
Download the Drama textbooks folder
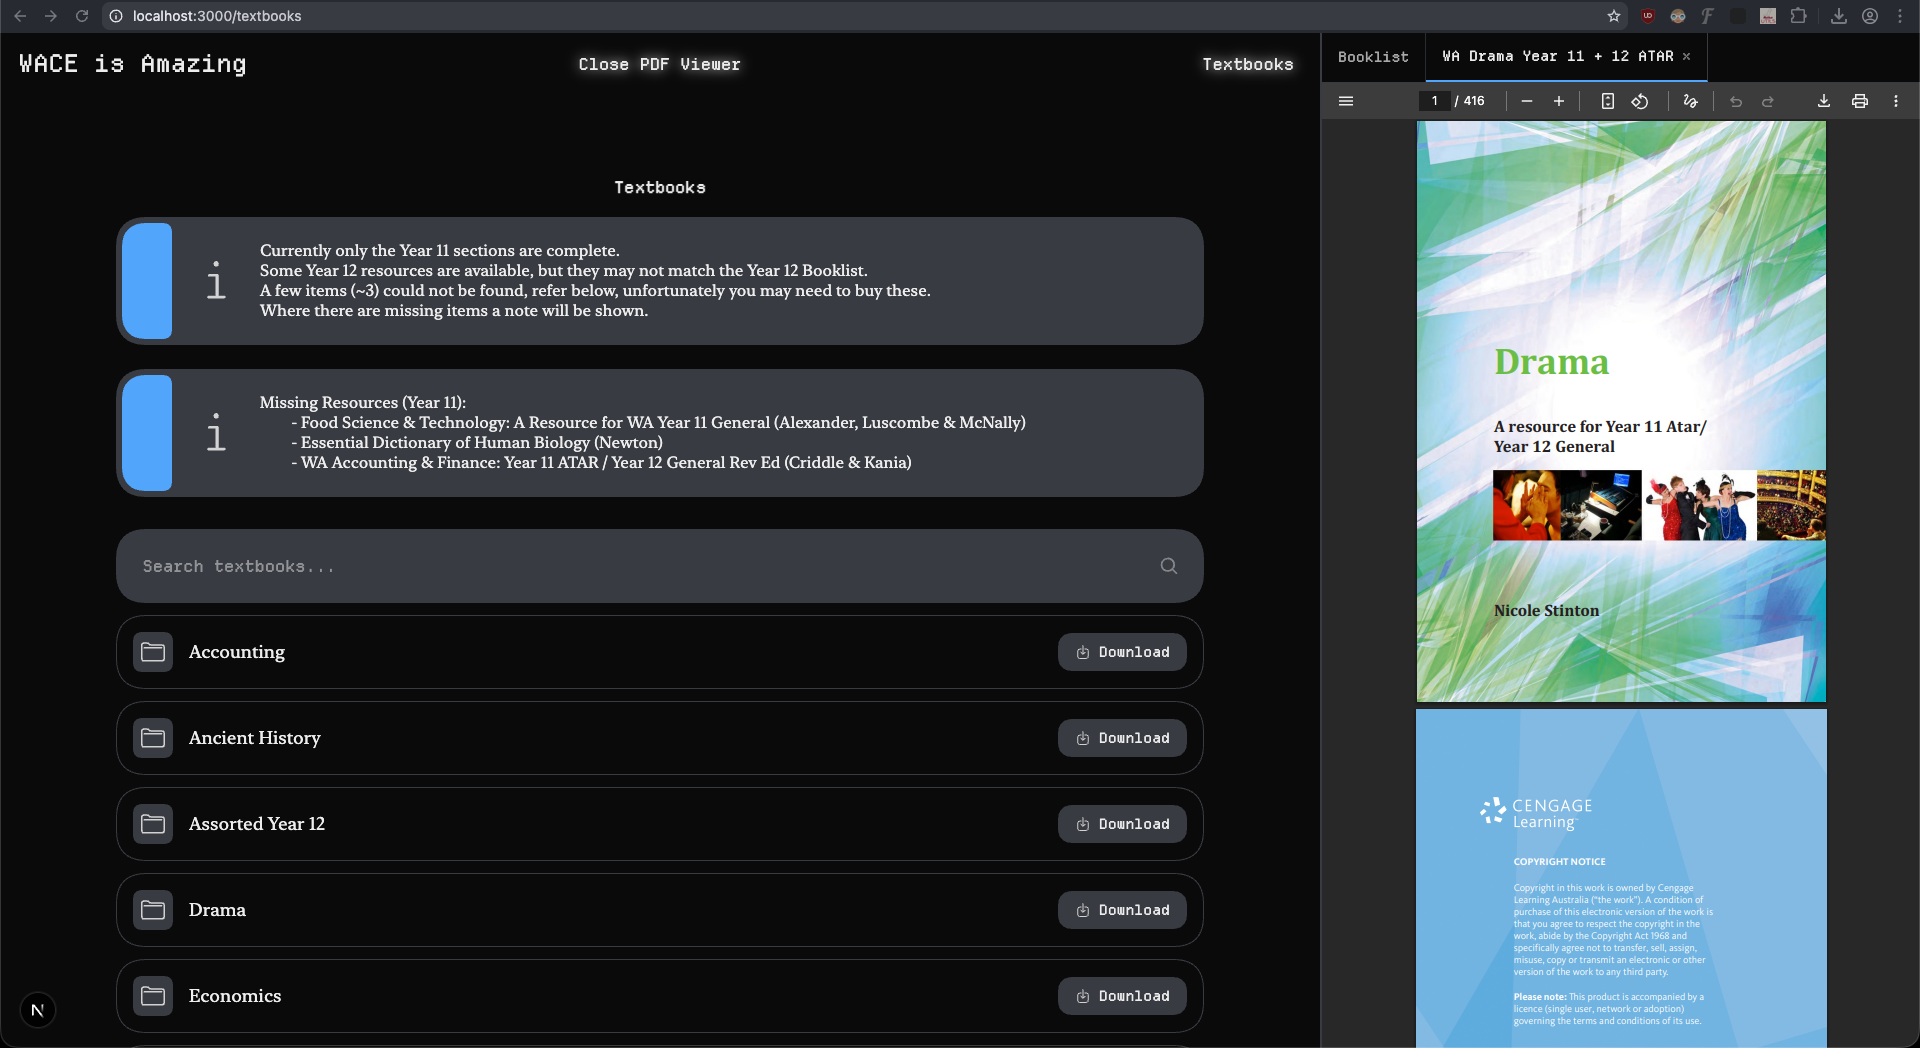(x=1122, y=910)
